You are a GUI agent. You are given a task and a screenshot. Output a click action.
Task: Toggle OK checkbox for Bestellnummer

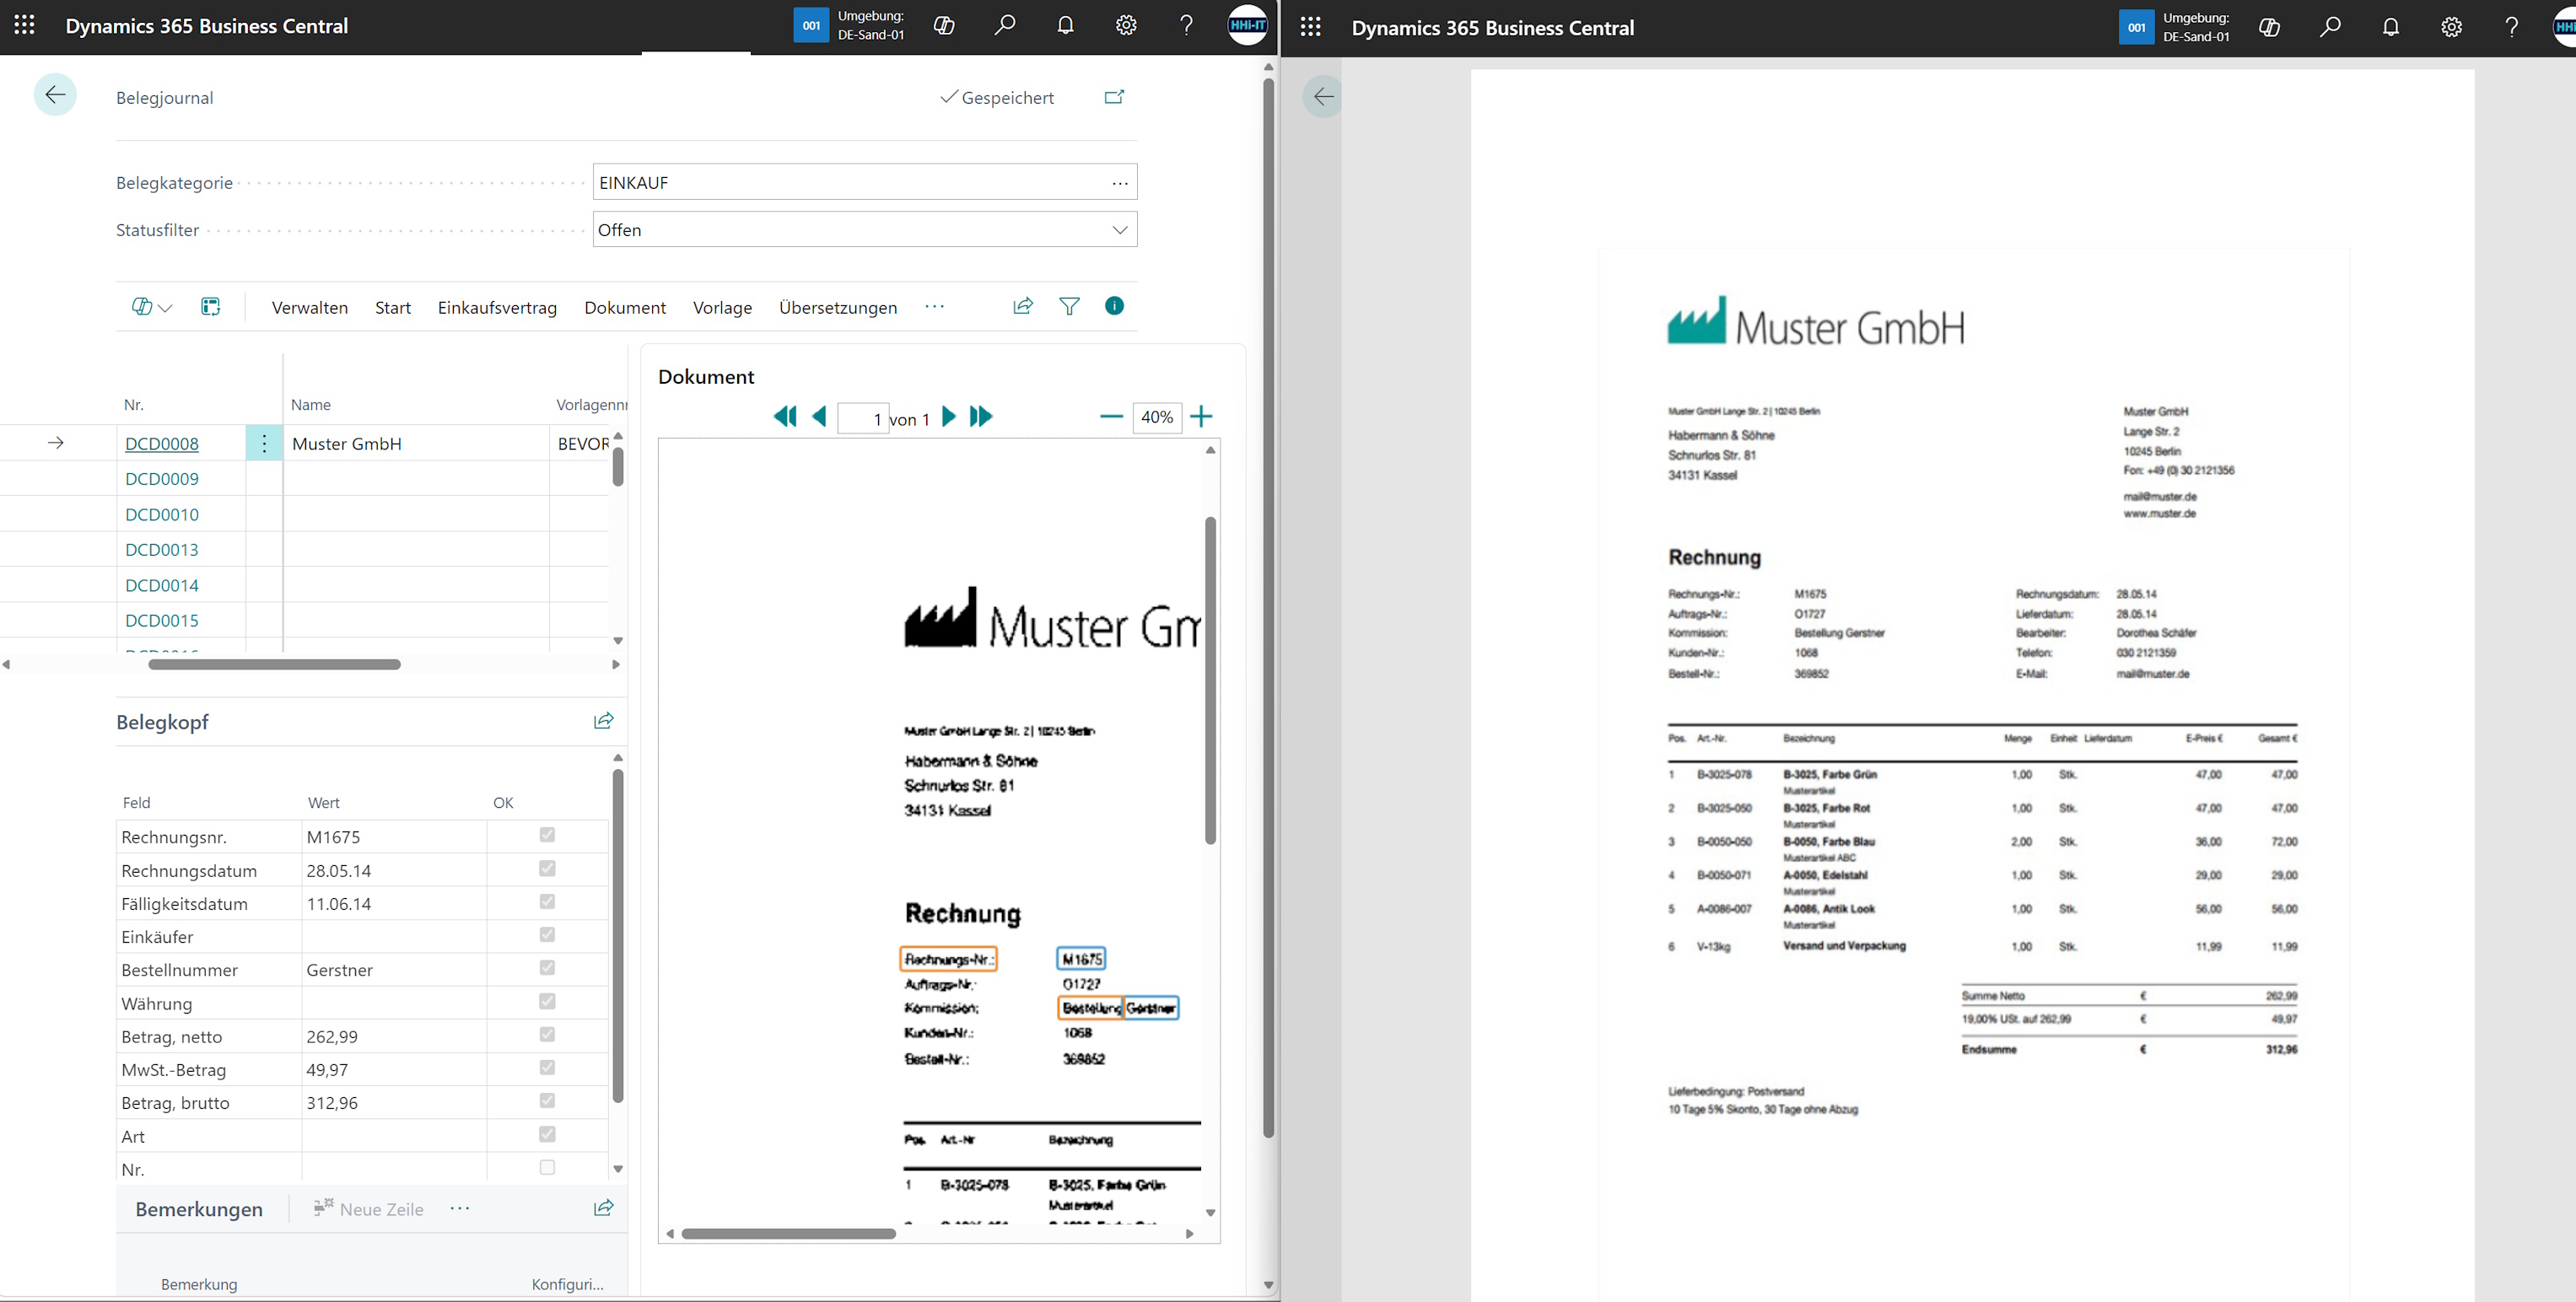[x=547, y=967]
